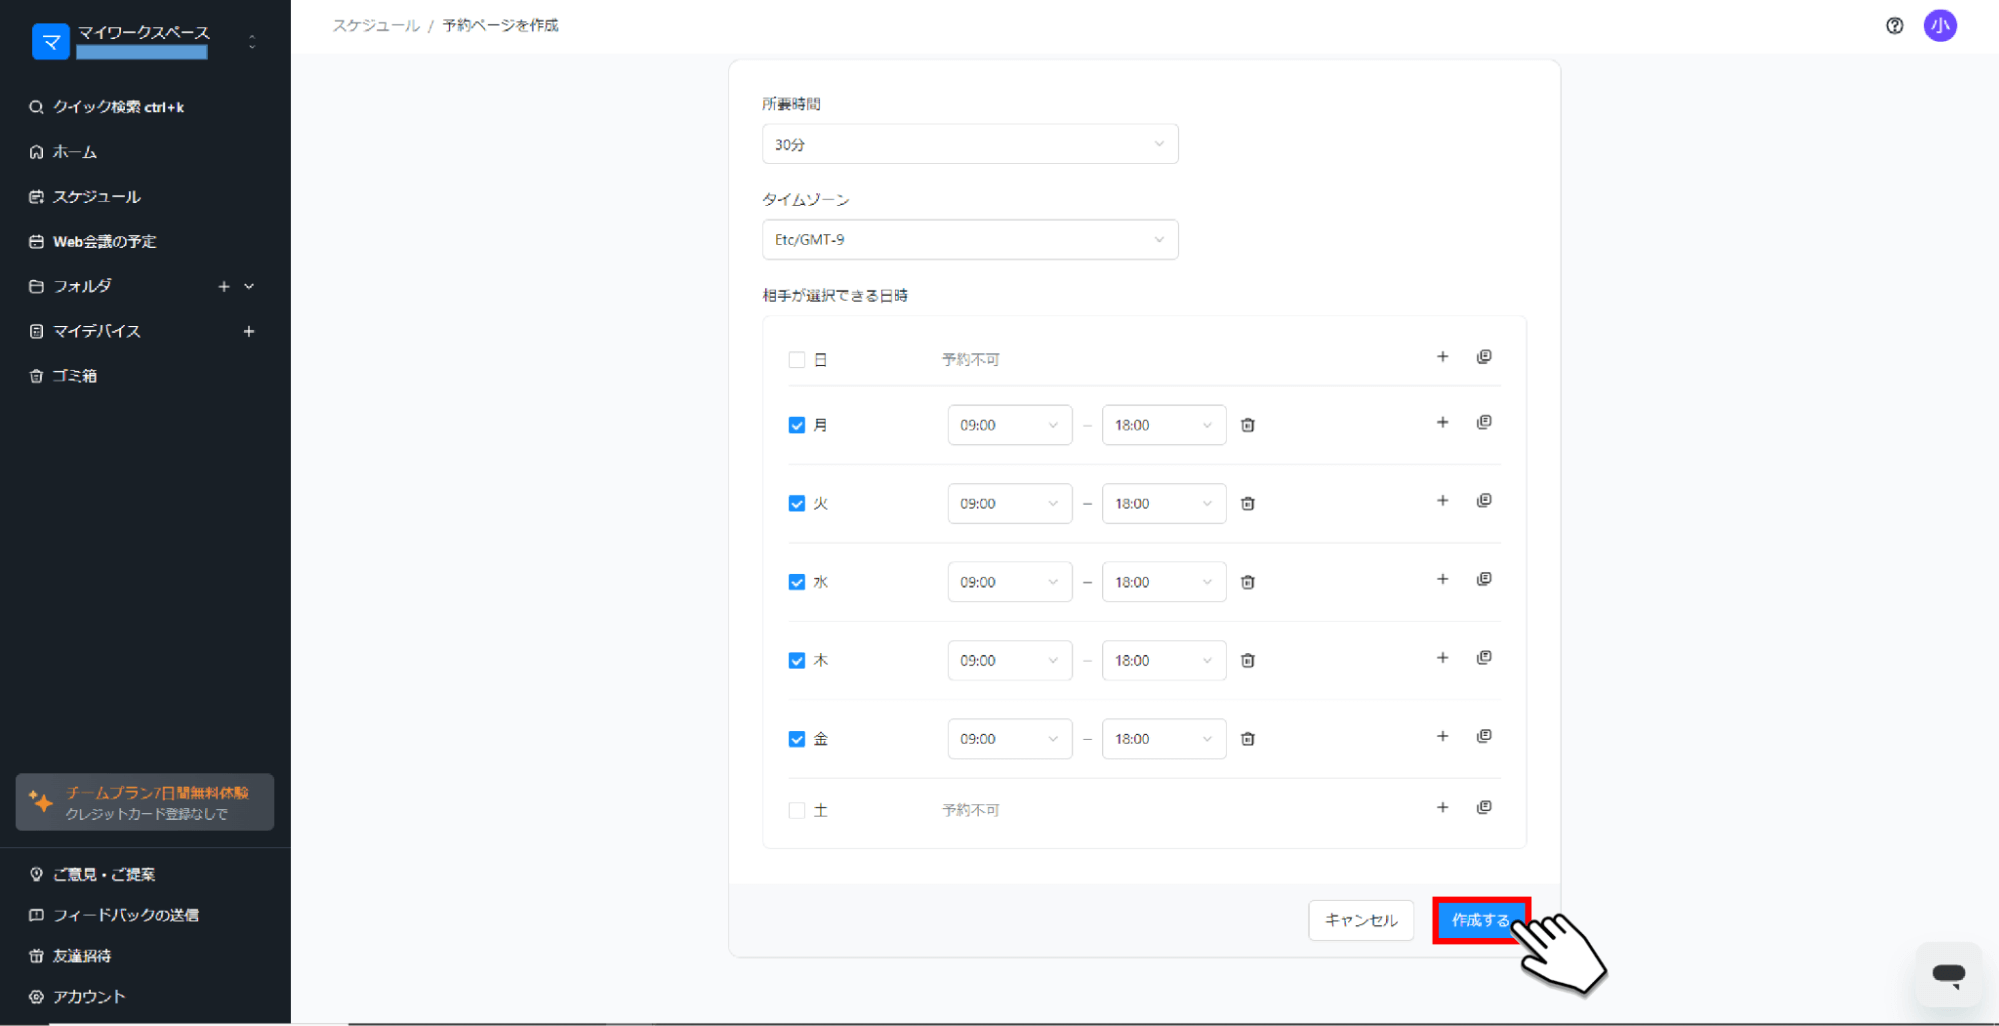
Task: Open the timezone dropdown Etc/GMT-9
Action: pyautogui.click(x=970, y=240)
